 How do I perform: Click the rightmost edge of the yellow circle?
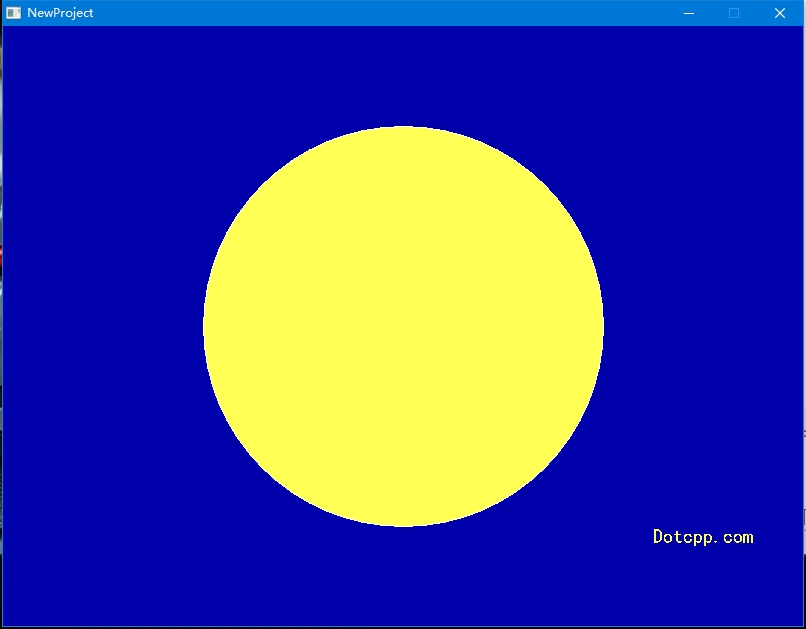pyautogui.click(x=600, y=326)
